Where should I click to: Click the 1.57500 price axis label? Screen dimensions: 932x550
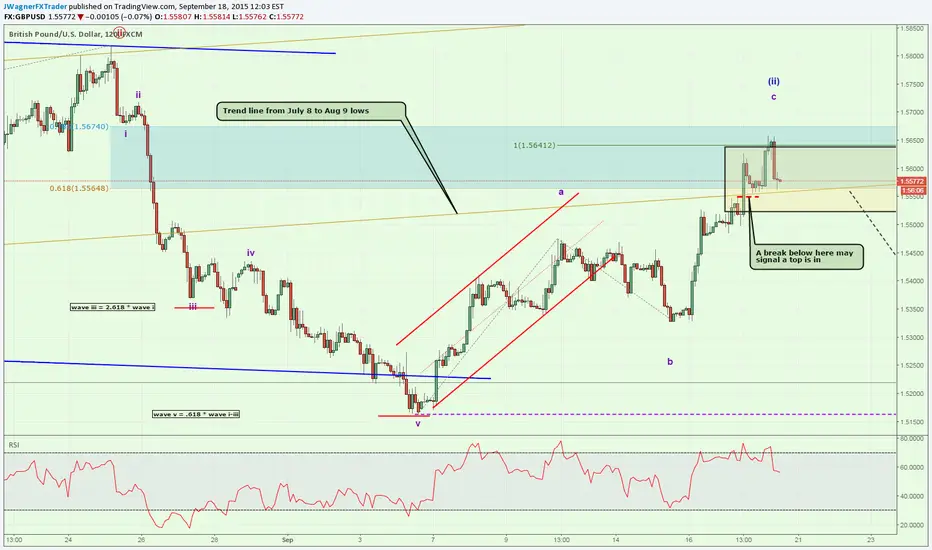tap(912, 84)
